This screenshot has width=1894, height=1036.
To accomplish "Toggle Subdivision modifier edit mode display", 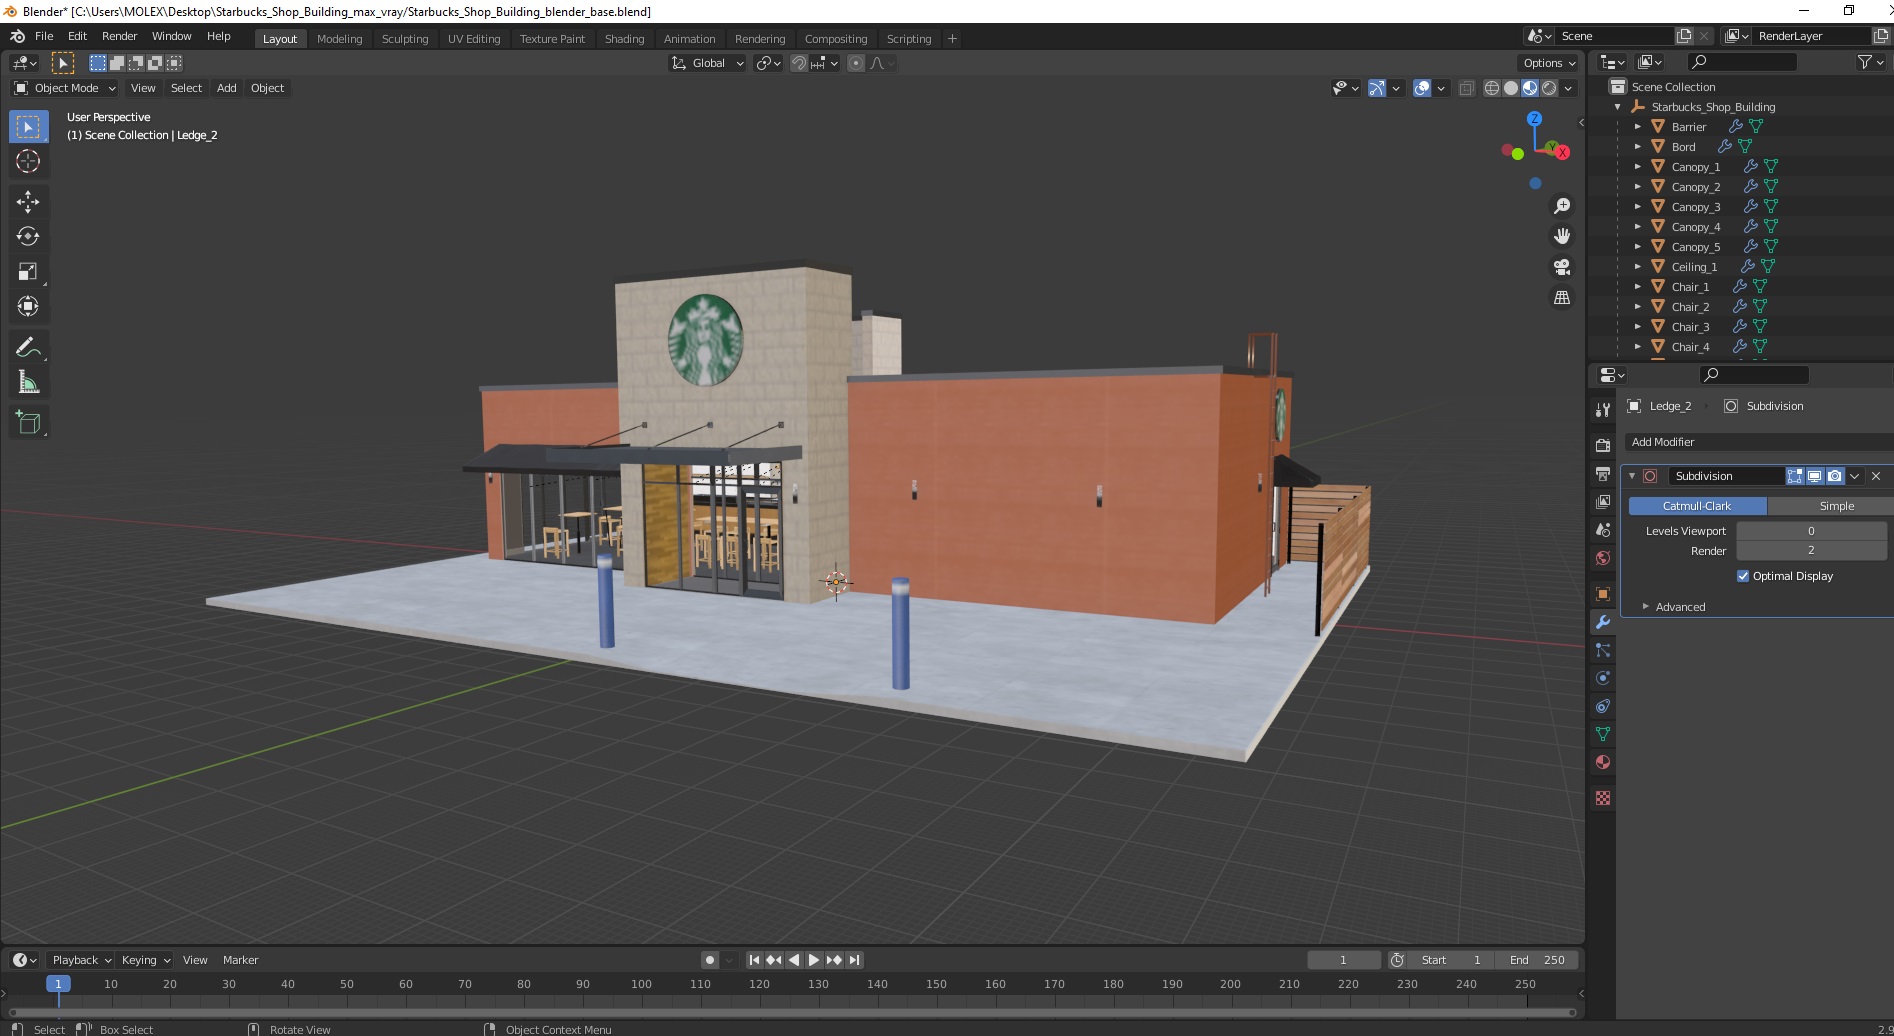I will pyautogui.click(x=1795, y=476).
